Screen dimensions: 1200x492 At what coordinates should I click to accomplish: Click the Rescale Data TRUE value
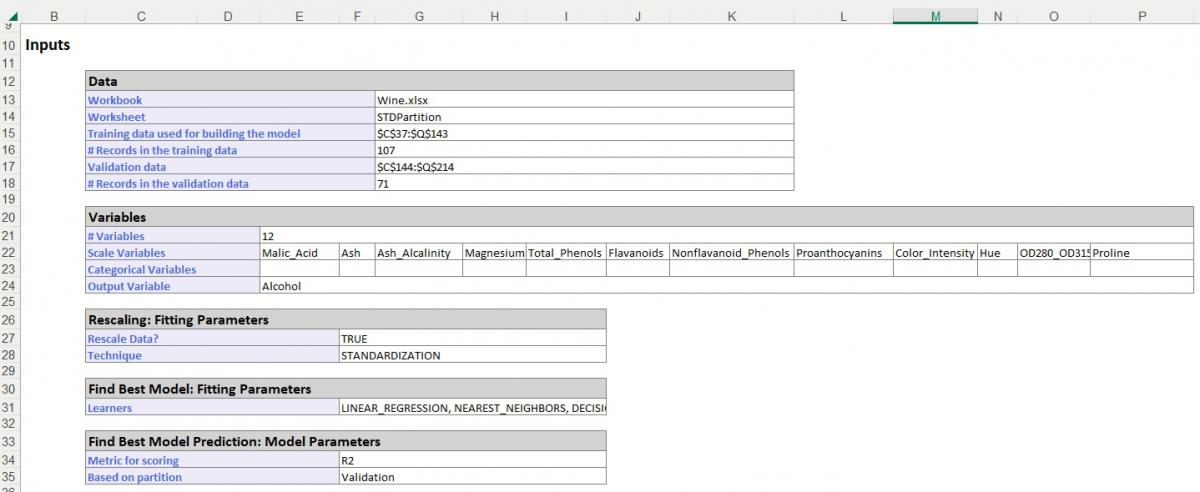472,338
